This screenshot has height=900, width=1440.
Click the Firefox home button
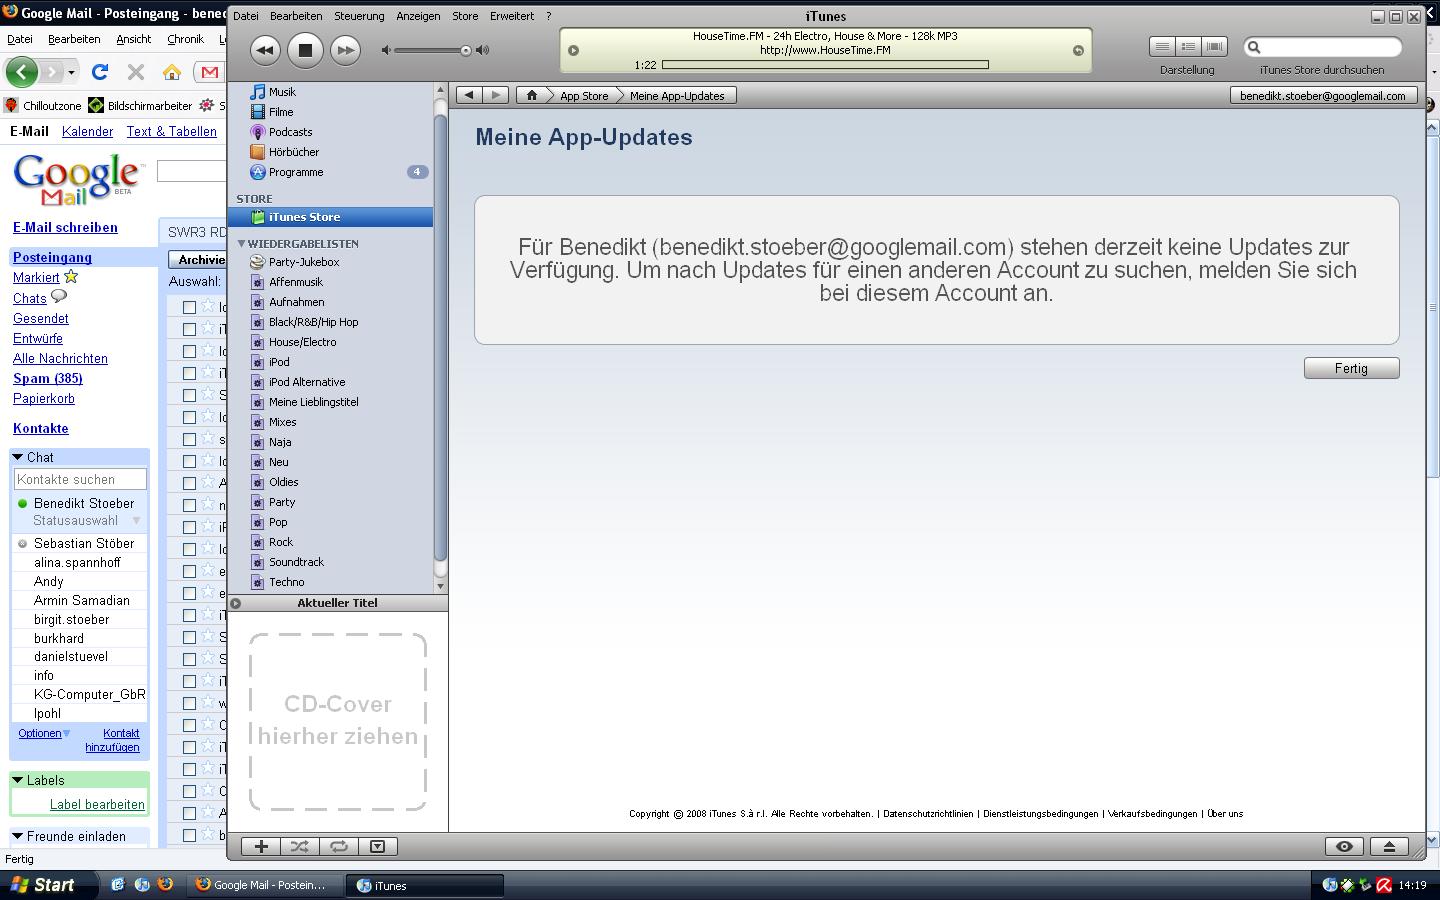click(x=172, y=72)
